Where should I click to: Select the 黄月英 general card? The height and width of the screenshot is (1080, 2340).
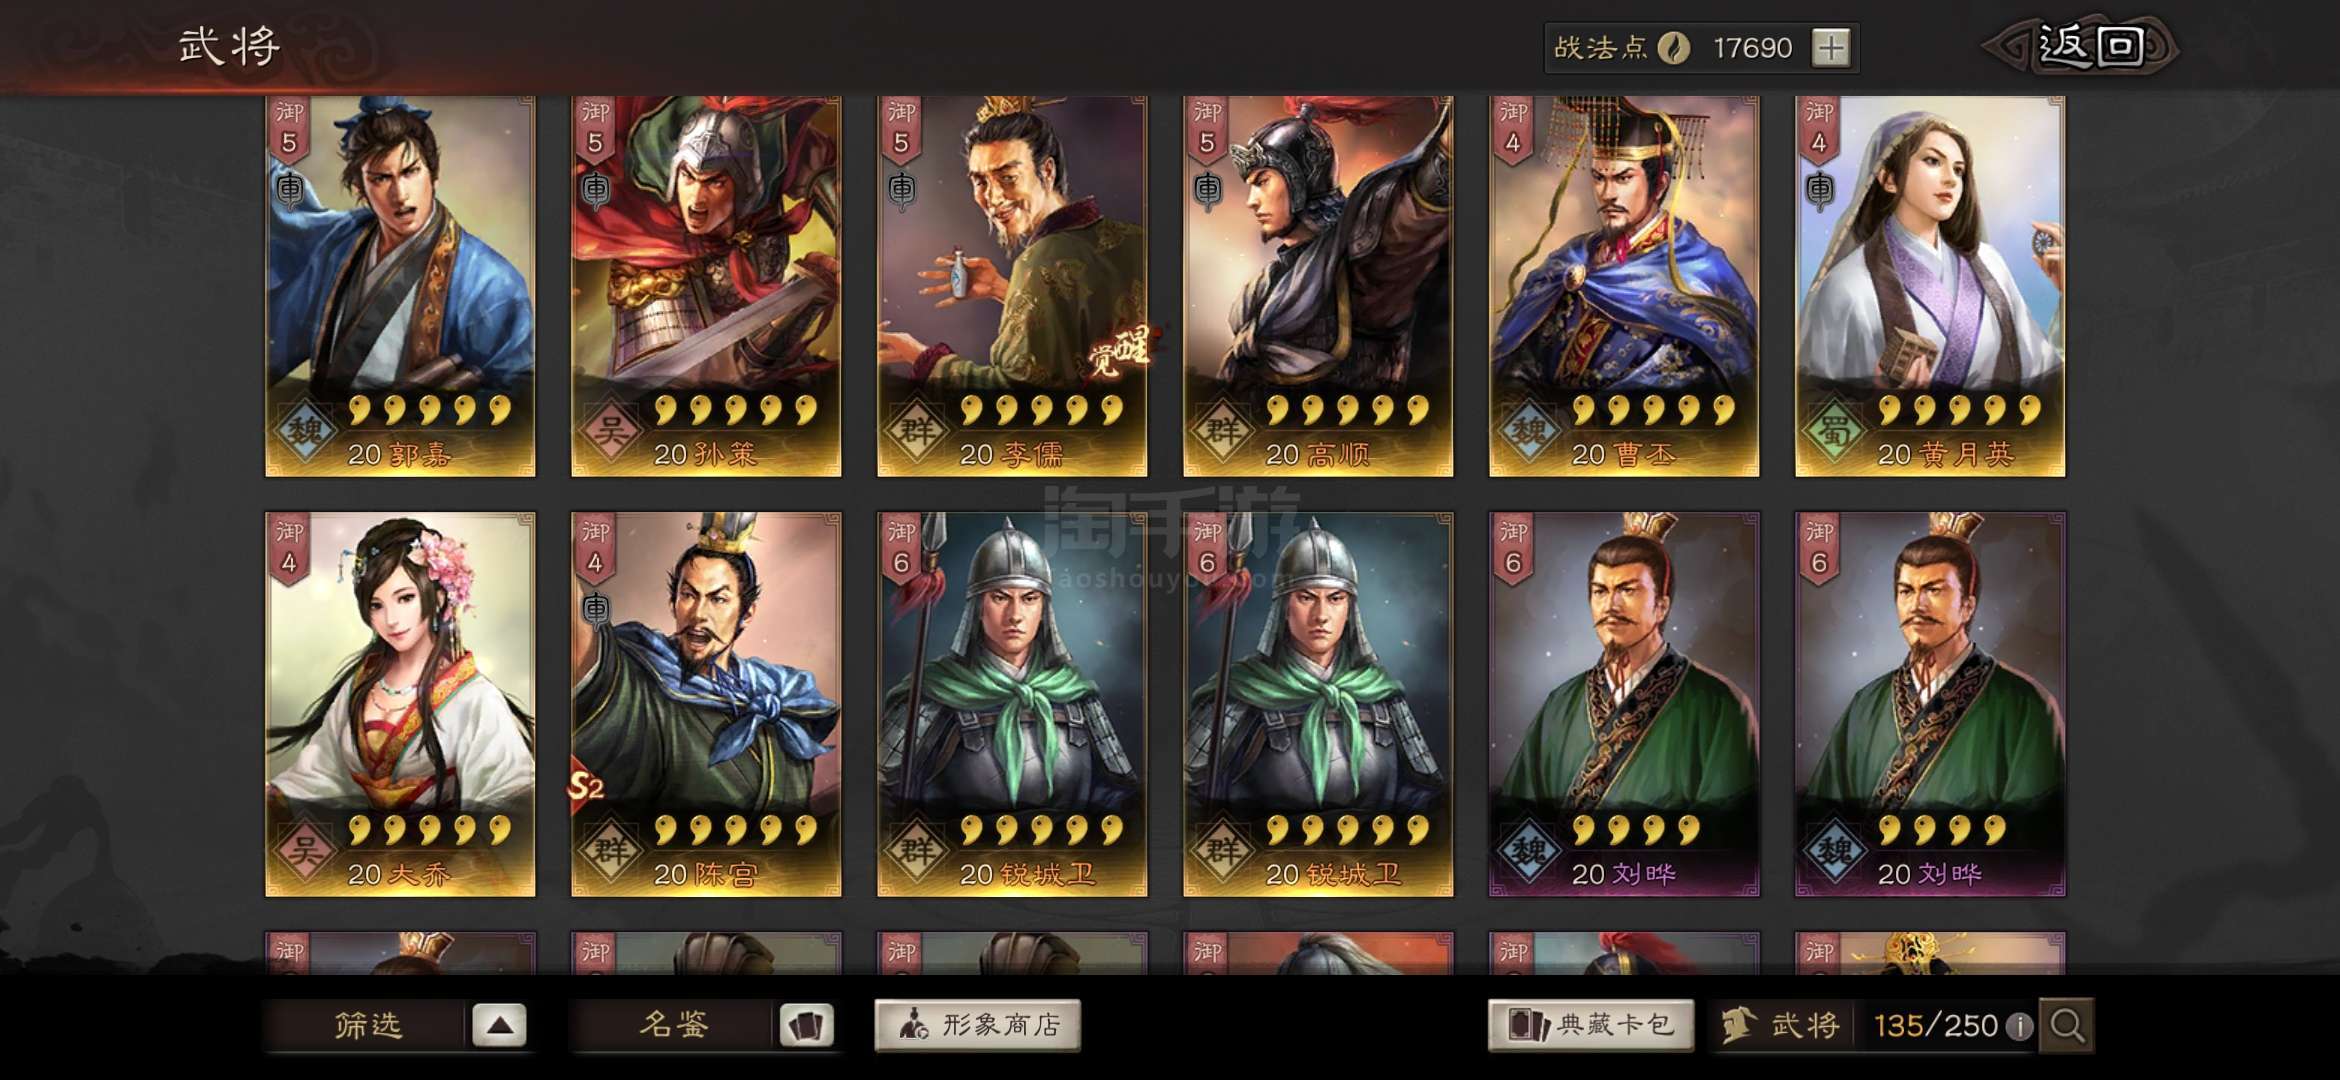point(1930,286)
